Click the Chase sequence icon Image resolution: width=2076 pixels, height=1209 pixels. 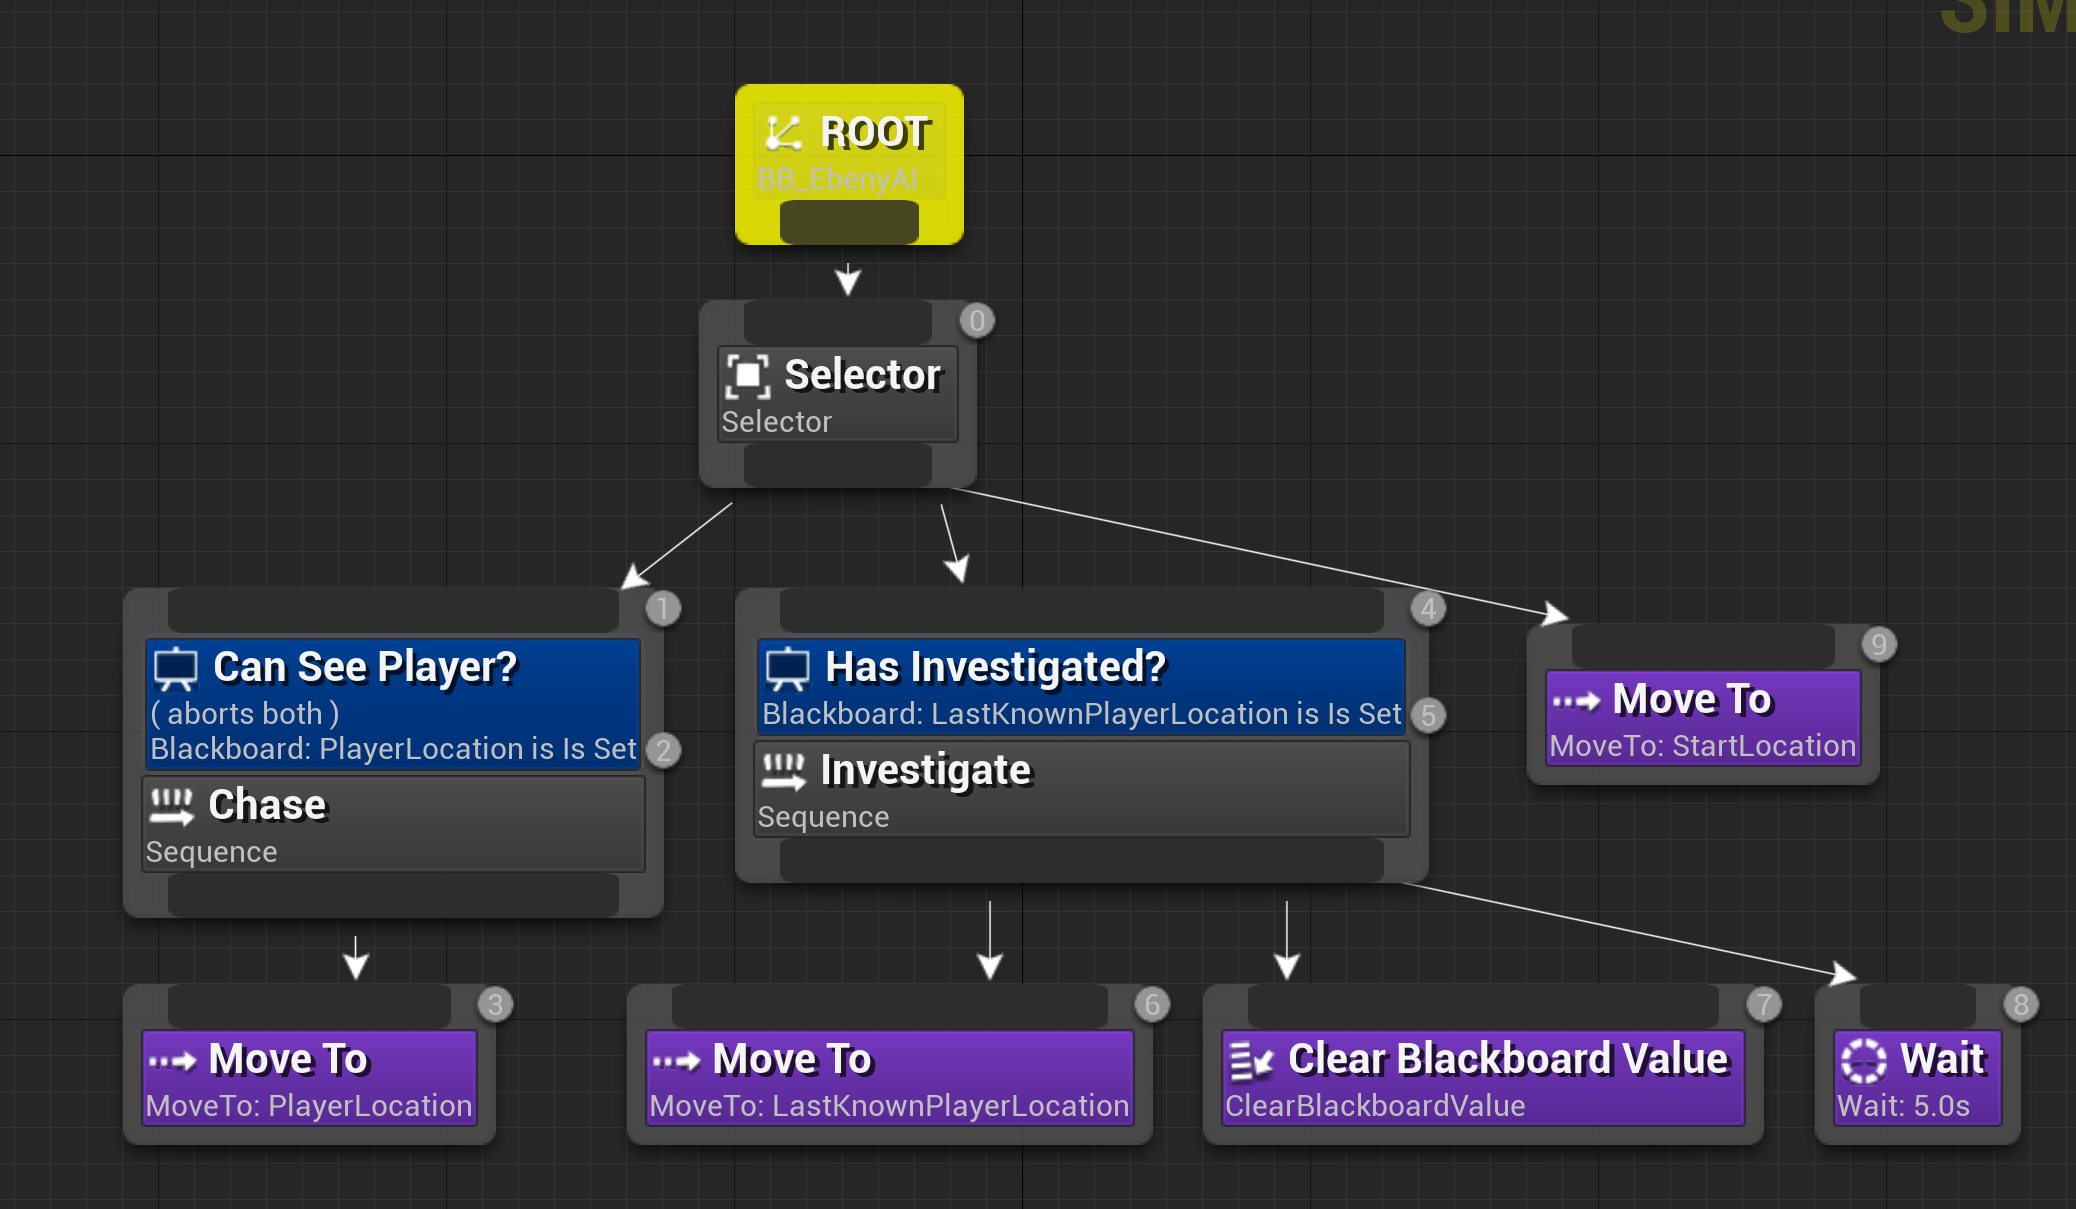171,806
